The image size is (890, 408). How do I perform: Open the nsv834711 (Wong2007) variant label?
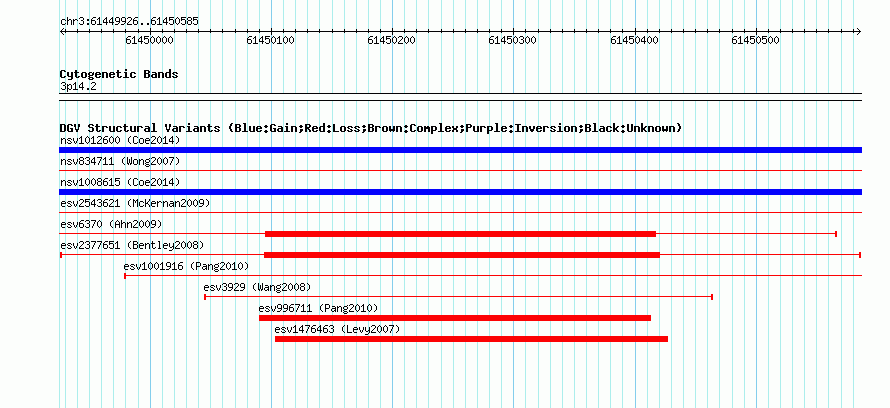(120, 161)
